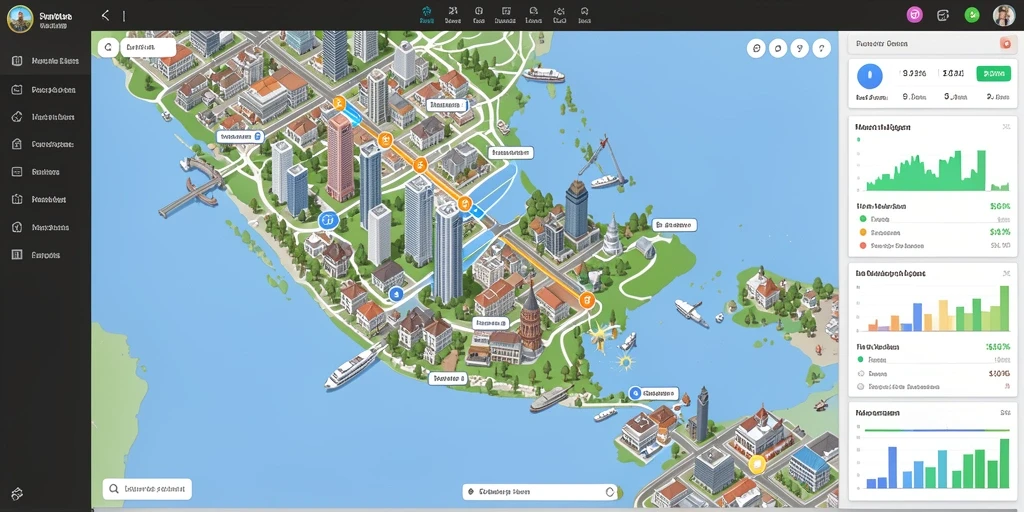Click the orange map marker on the bridge

pyautogui.click(x=464, y=203)
